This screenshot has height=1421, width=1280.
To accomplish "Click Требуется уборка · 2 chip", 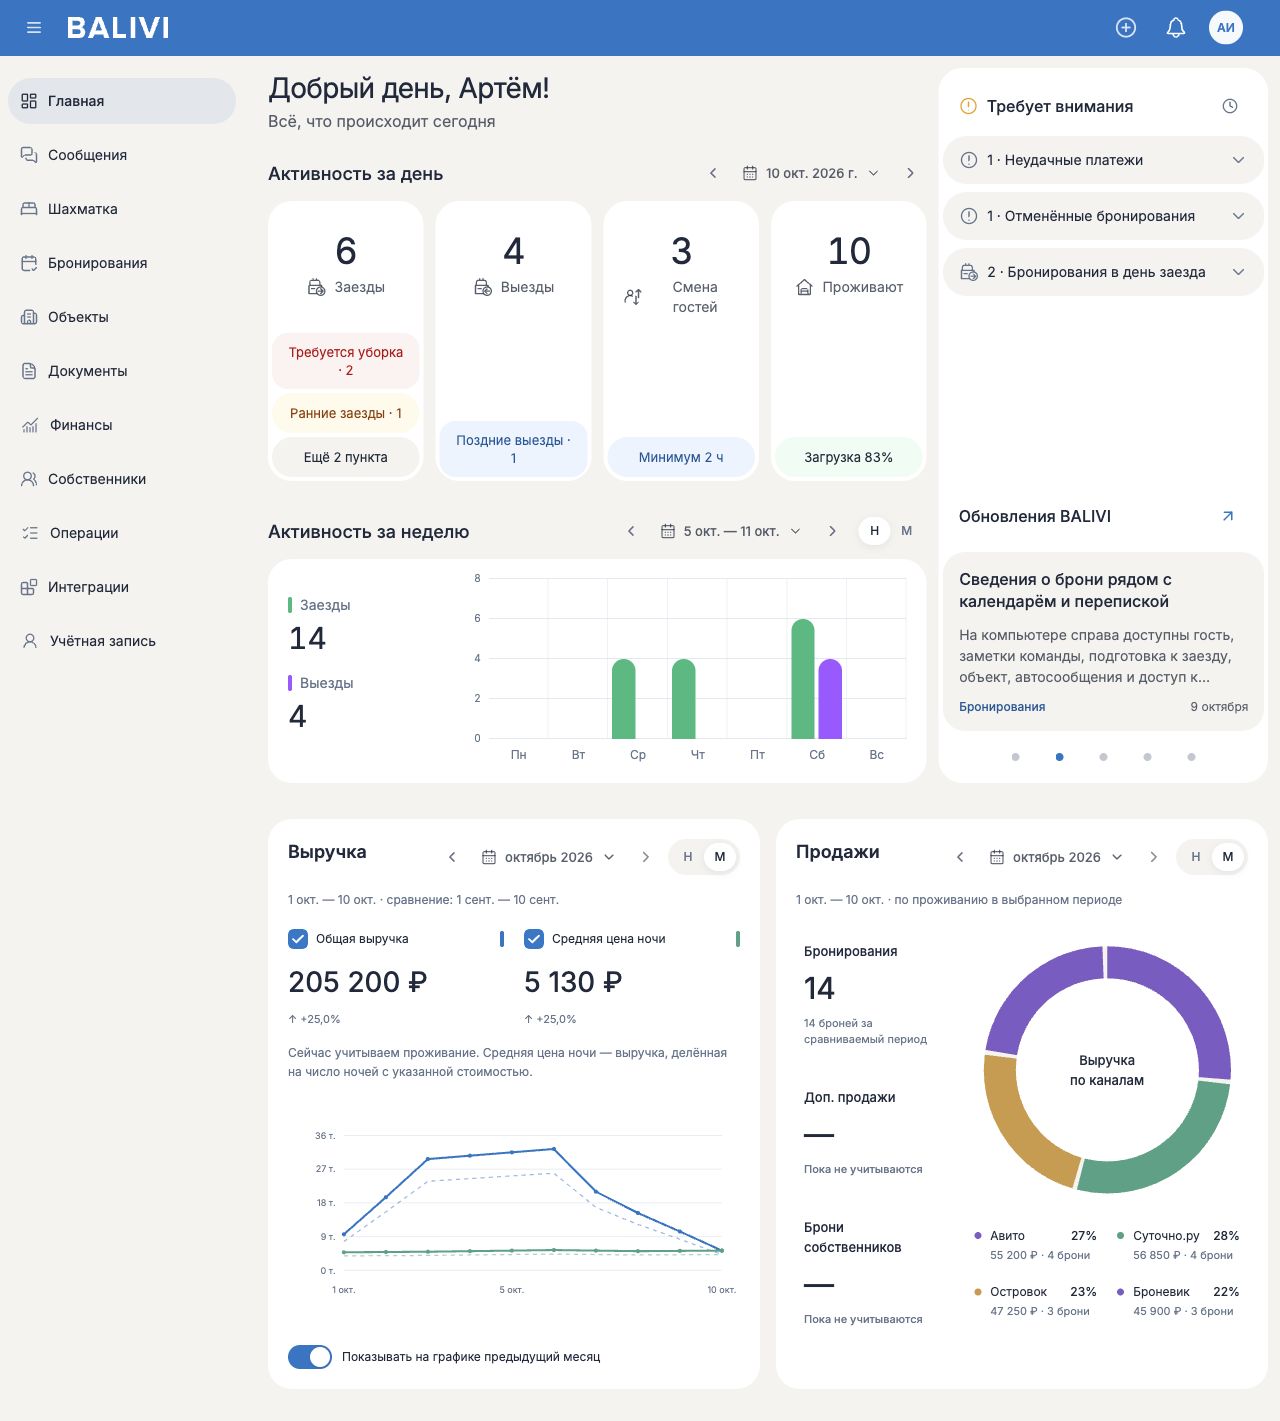I will click(x=346, y=361).
